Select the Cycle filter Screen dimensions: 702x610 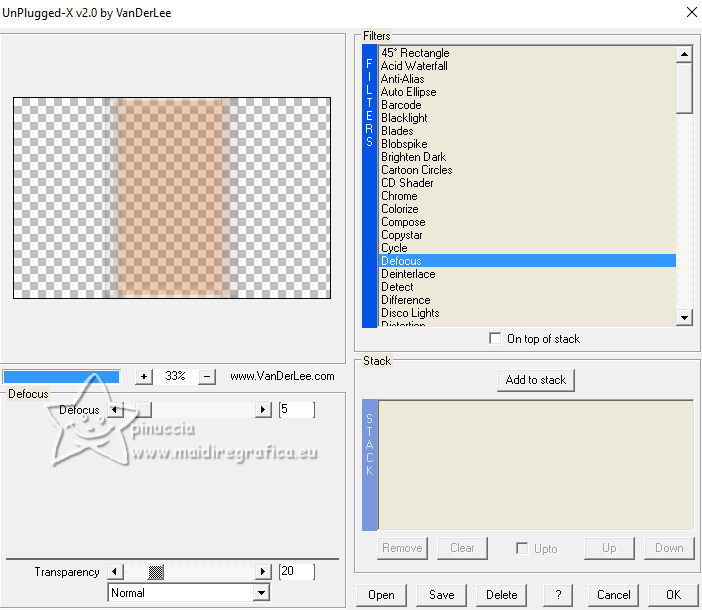pyautogui.click(x=527, y=247)
